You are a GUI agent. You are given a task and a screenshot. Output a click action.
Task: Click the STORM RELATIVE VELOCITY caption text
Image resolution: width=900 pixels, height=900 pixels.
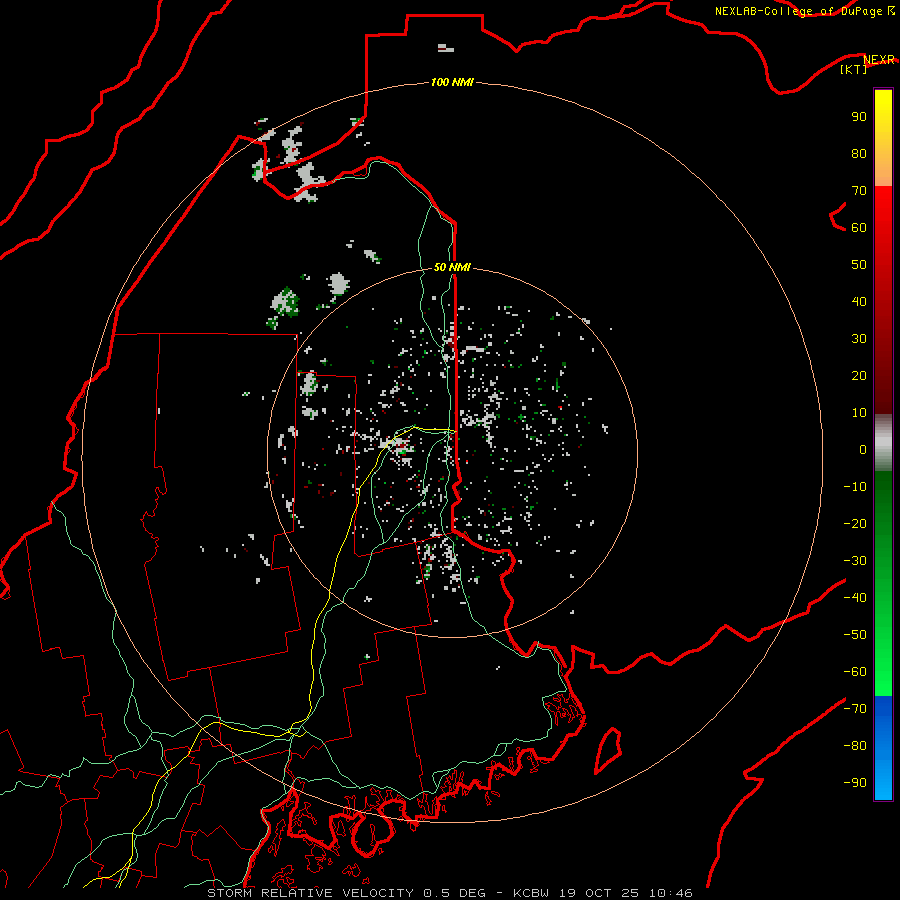tap(310, 893)
